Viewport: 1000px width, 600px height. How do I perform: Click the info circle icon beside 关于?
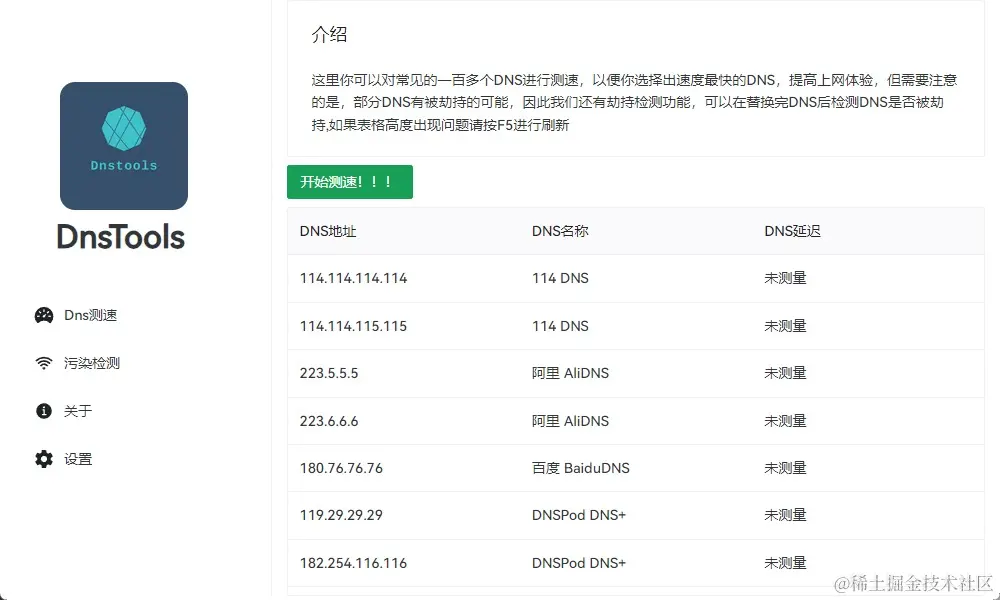point(44,411)
